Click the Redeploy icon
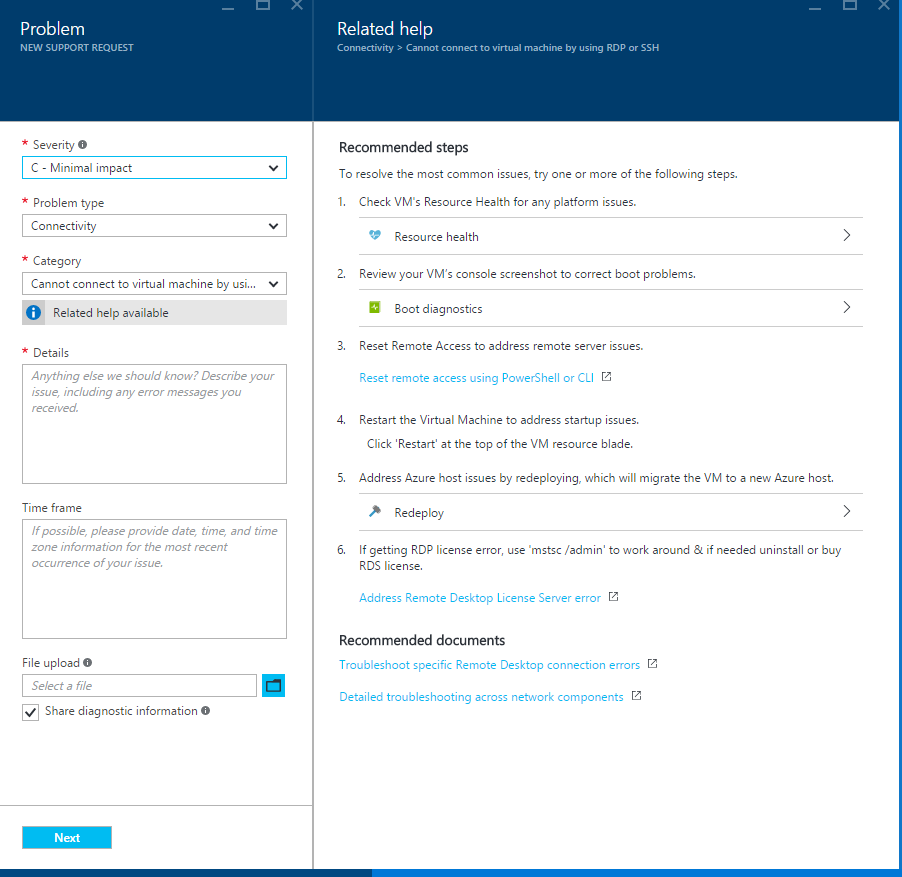 [374, 512]
